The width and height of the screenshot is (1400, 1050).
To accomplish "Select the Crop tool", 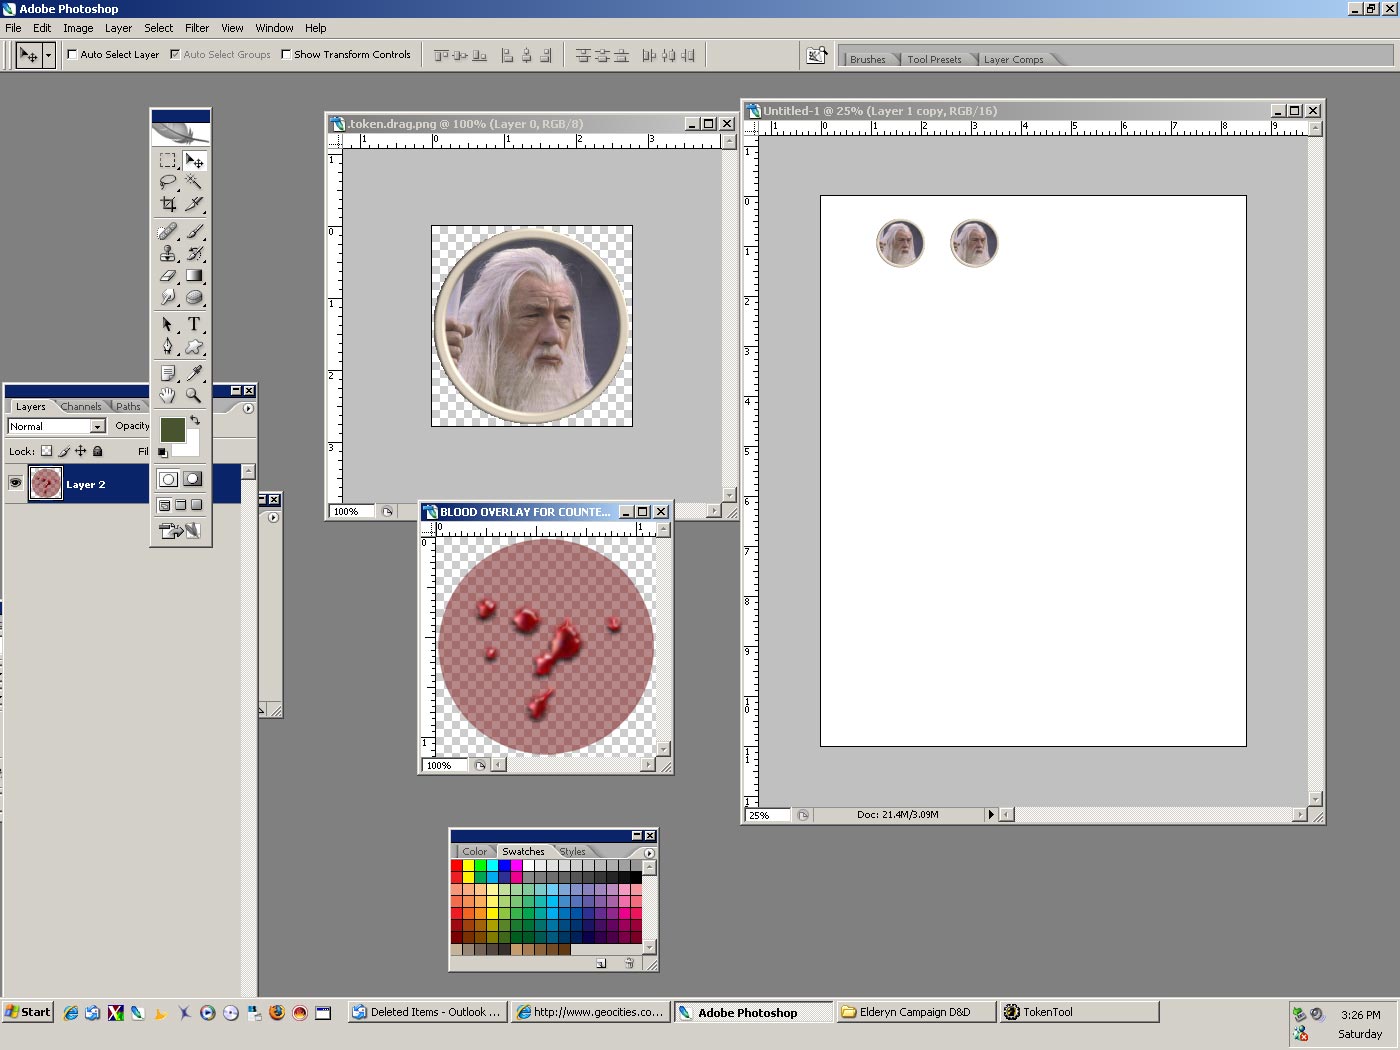I will pos(167,204).
